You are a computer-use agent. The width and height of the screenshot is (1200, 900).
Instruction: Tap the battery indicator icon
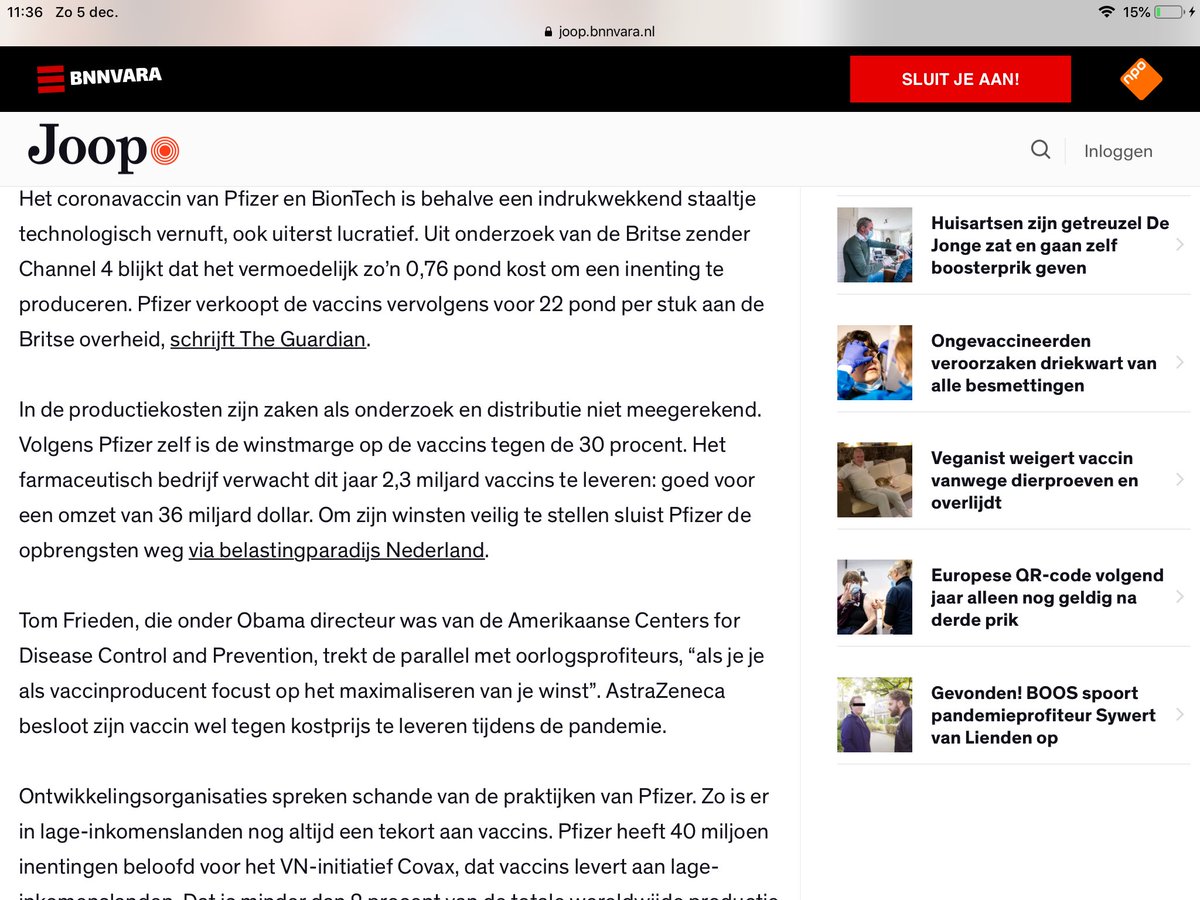pyautogui.click(x=1168, y=12)
